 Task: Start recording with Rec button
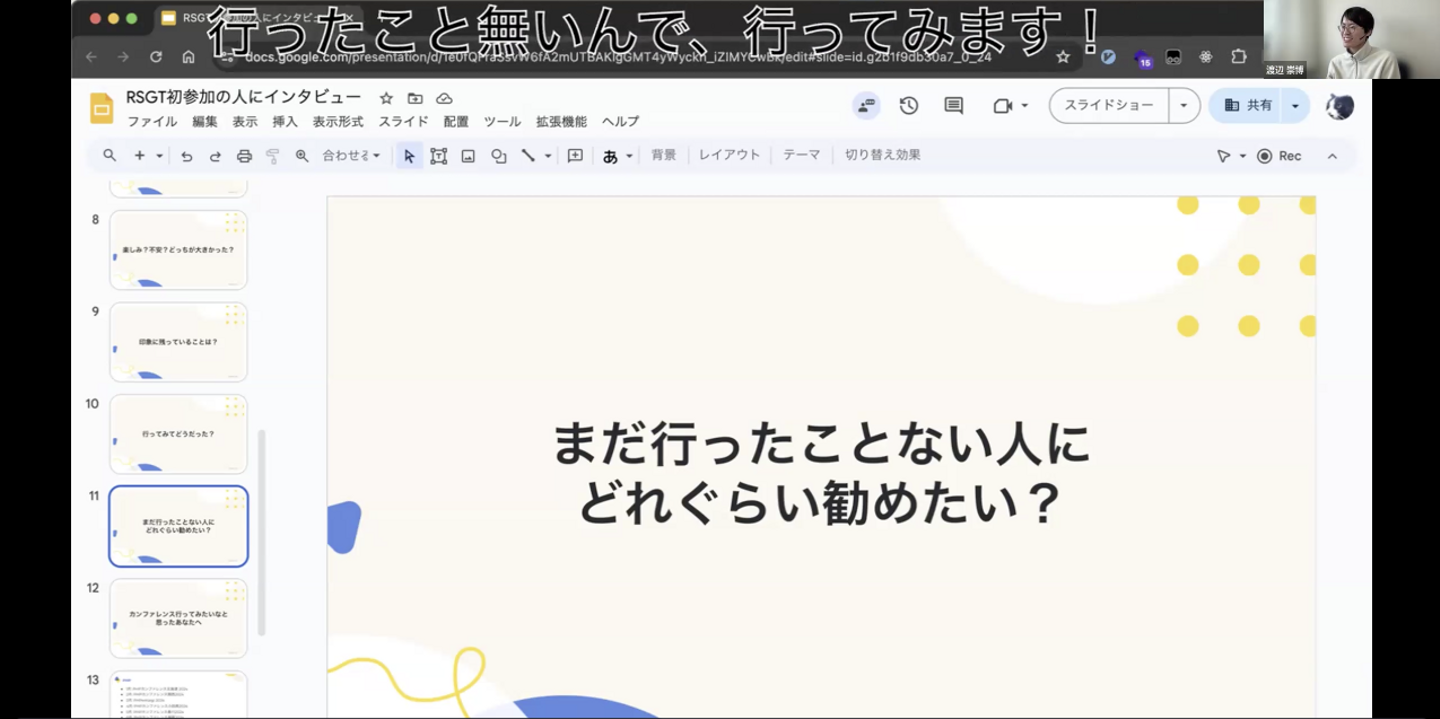pos(1280,156)
